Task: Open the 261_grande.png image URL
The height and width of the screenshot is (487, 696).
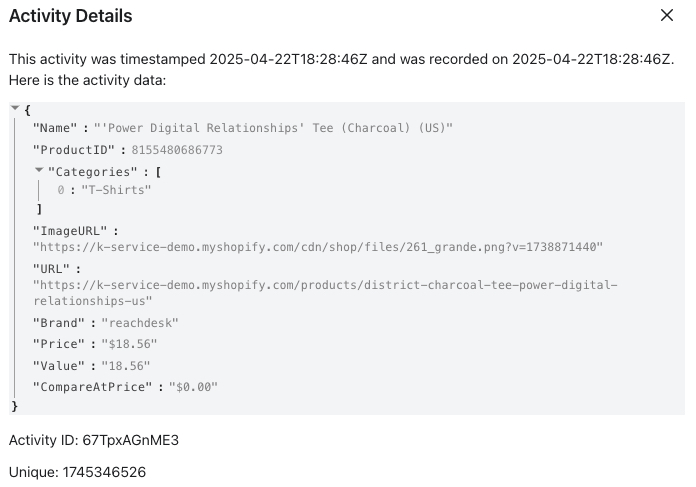Action: [x=318, y=246]
